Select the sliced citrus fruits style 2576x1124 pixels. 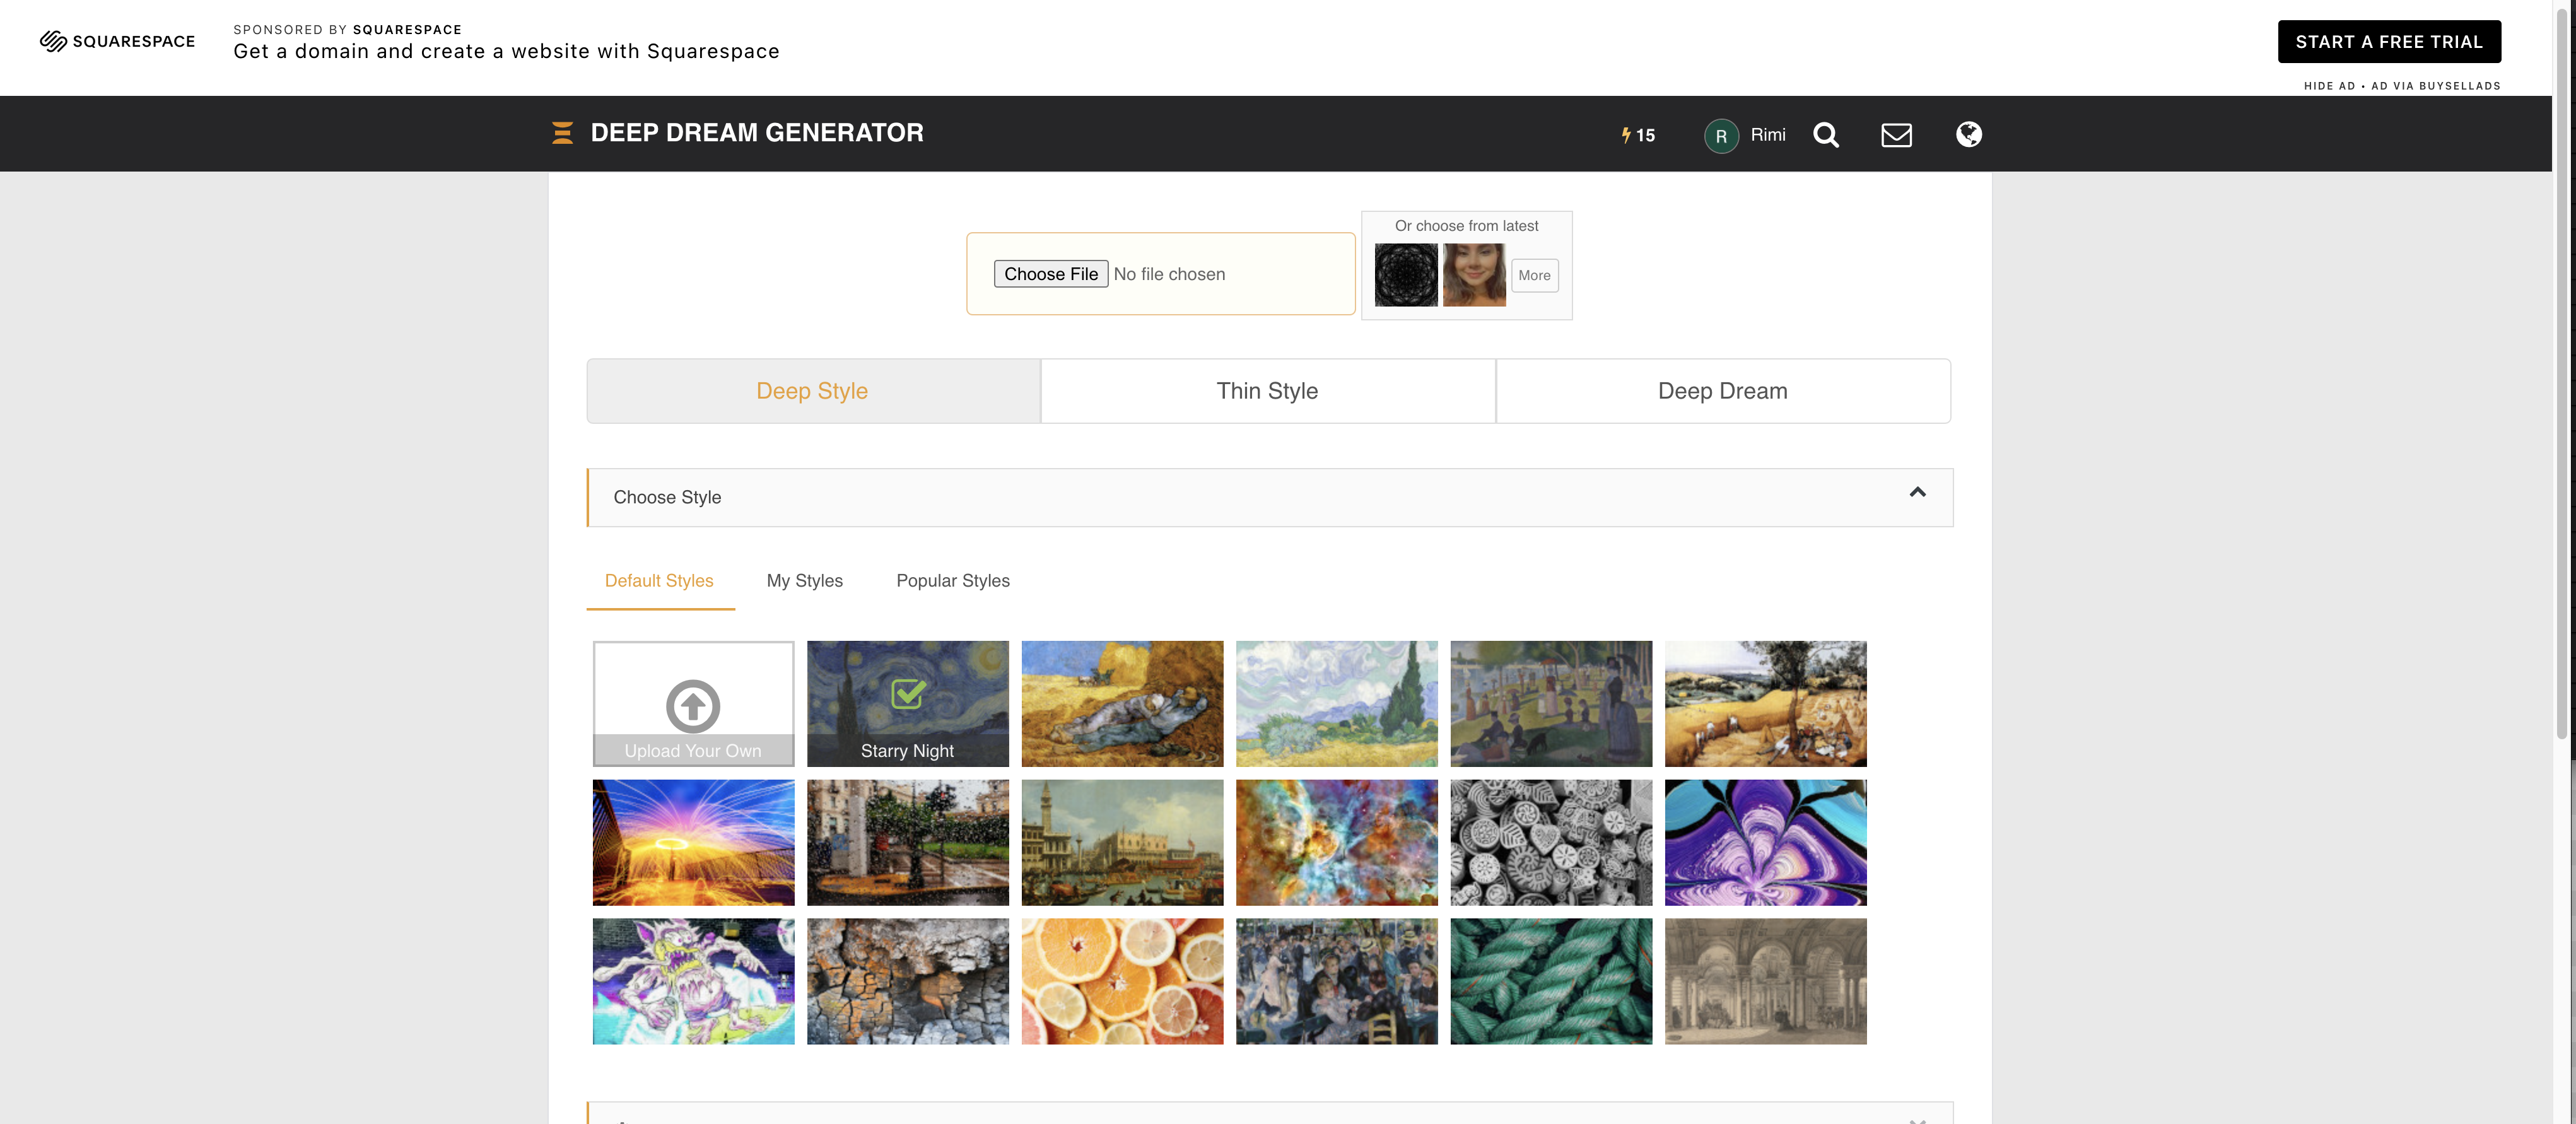point(1122,982)
